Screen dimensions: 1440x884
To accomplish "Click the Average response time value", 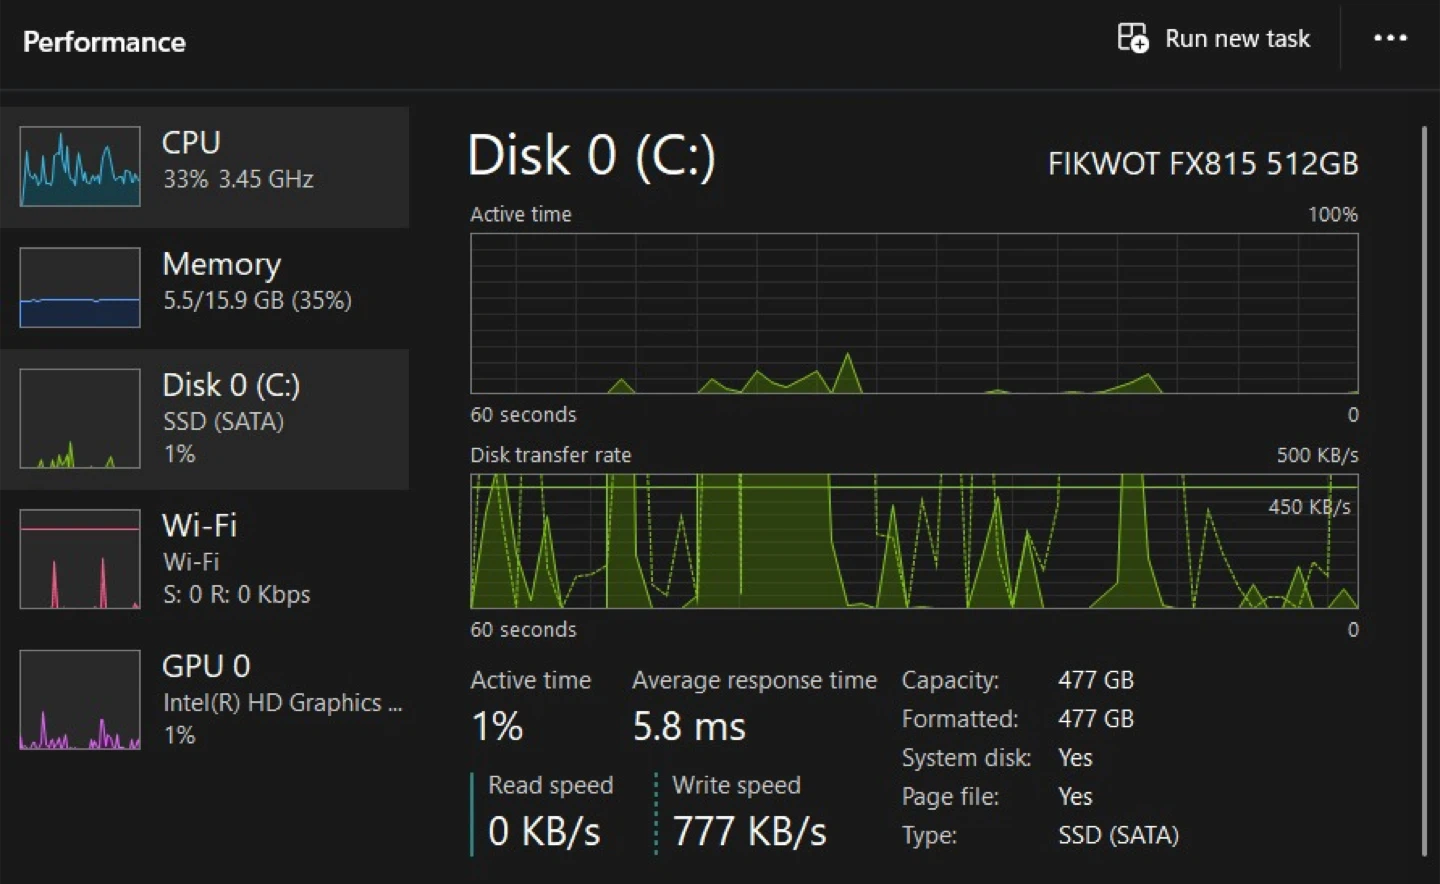I will [689, 727].
